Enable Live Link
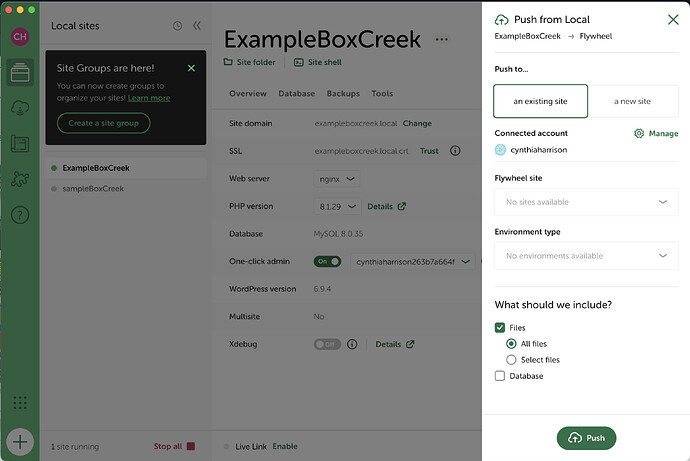Screen dimensions: 690x461 285,446
